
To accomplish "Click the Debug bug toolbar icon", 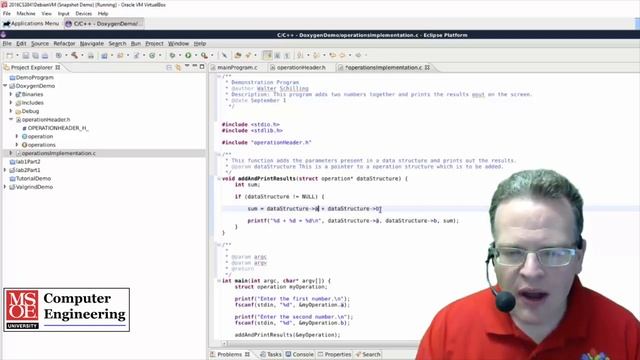I will (x=172, y=55).
